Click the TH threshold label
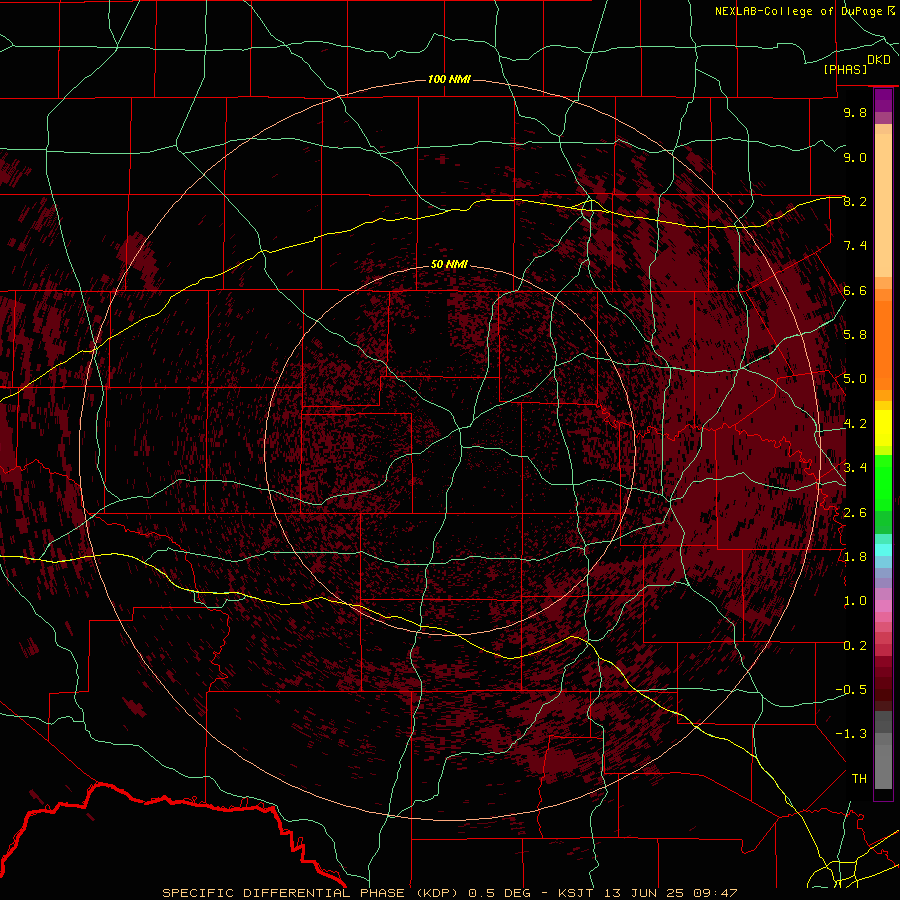900x900 pixels. tap(859, 778)
